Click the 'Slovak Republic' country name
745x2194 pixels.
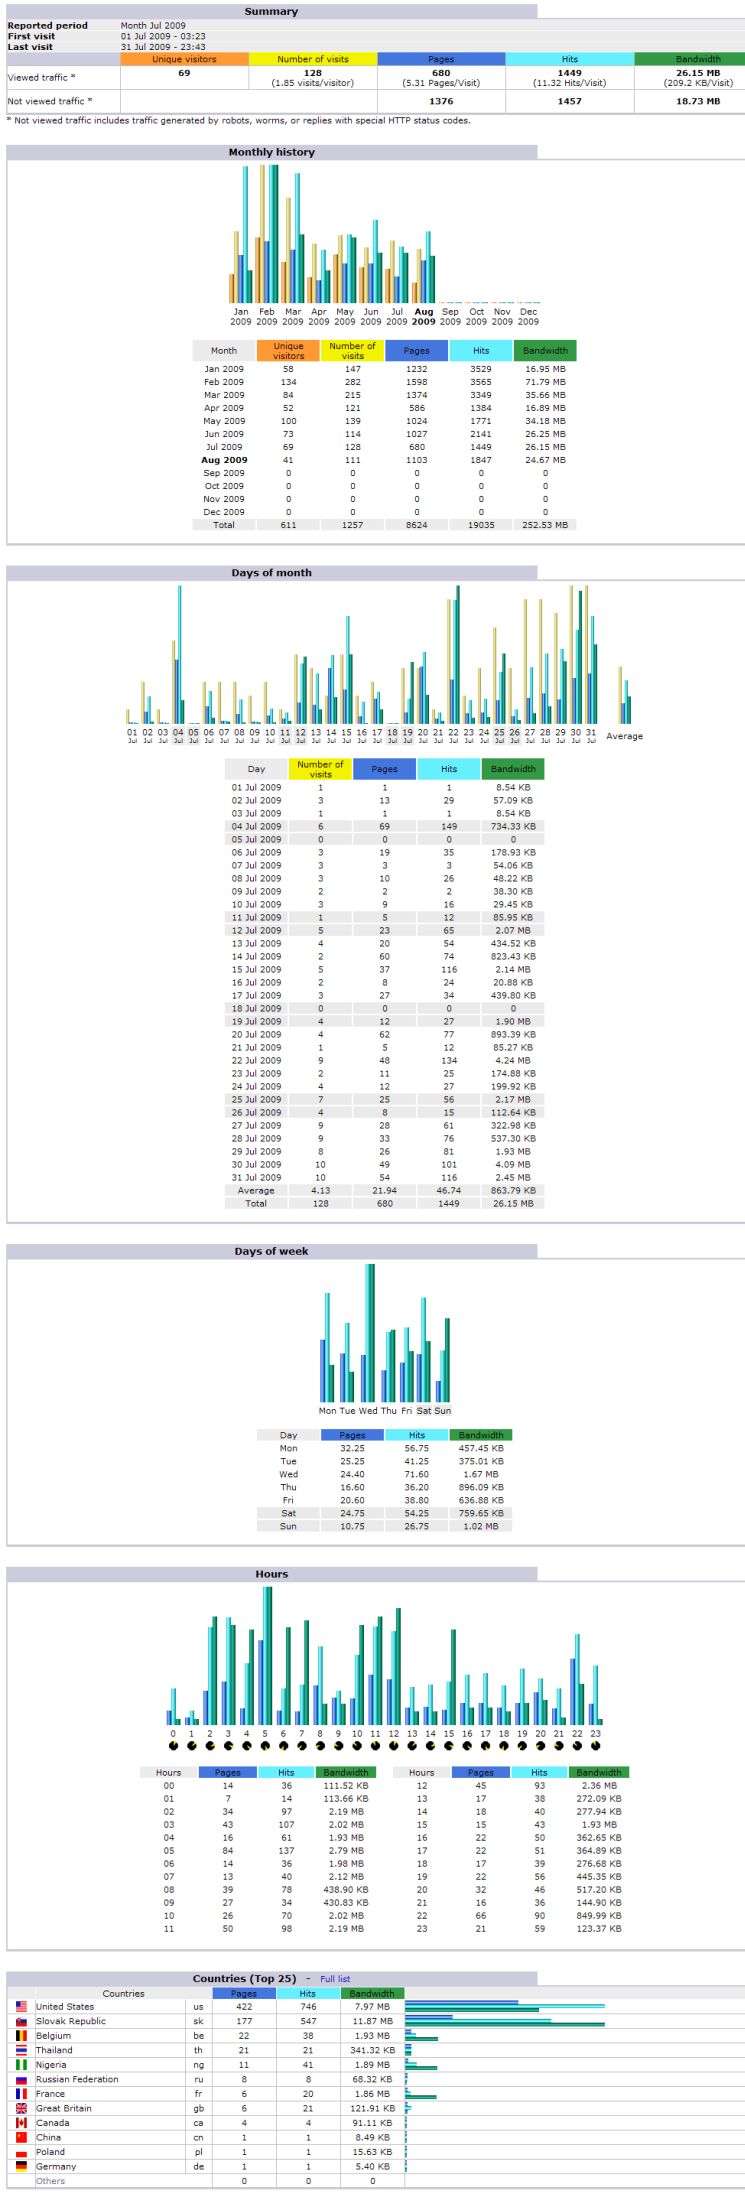70,2021
